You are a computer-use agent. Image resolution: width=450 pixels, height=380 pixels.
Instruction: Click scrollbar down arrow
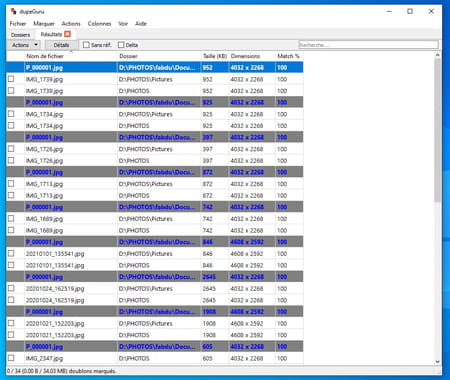point(437,362)
